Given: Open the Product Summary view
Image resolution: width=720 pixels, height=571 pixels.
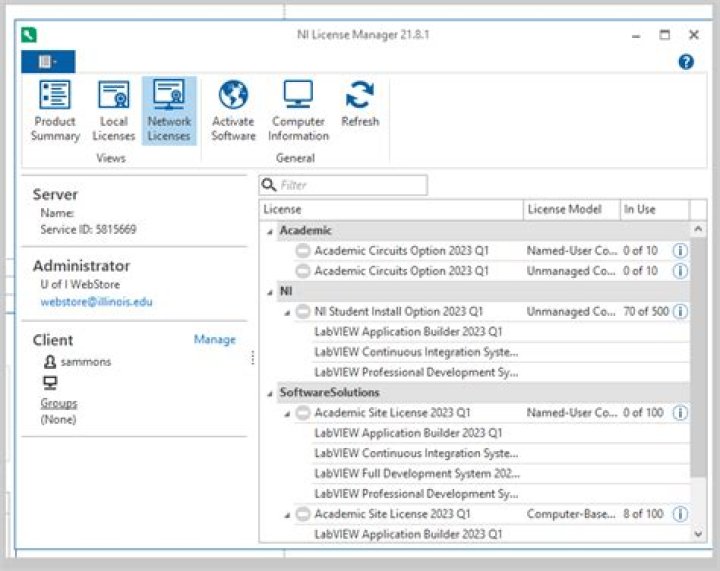Looking at the screenshot, I should click(x=54, y=110).
